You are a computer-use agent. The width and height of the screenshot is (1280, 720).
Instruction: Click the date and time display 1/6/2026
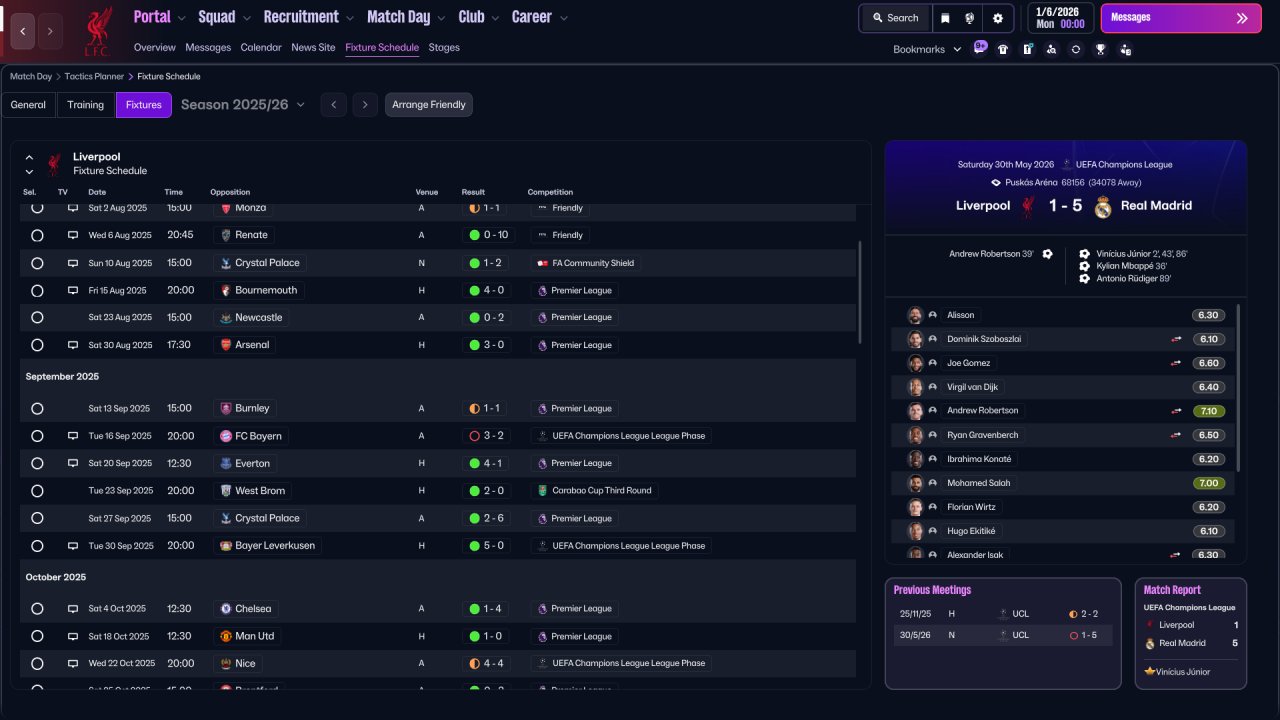(1060, 18)
